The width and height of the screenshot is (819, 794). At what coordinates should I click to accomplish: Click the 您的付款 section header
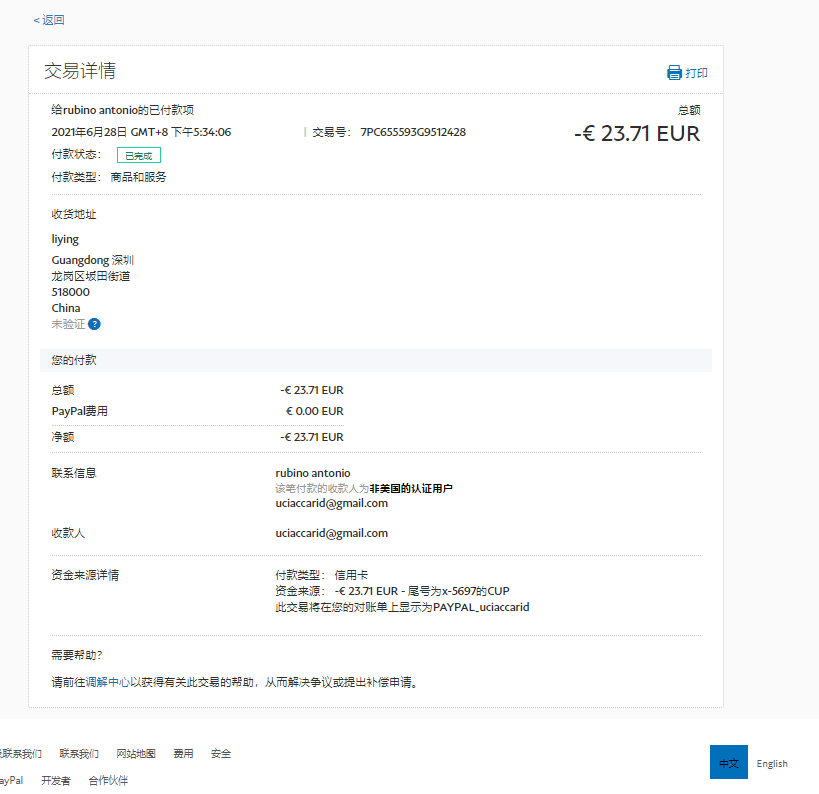point(74,360)
